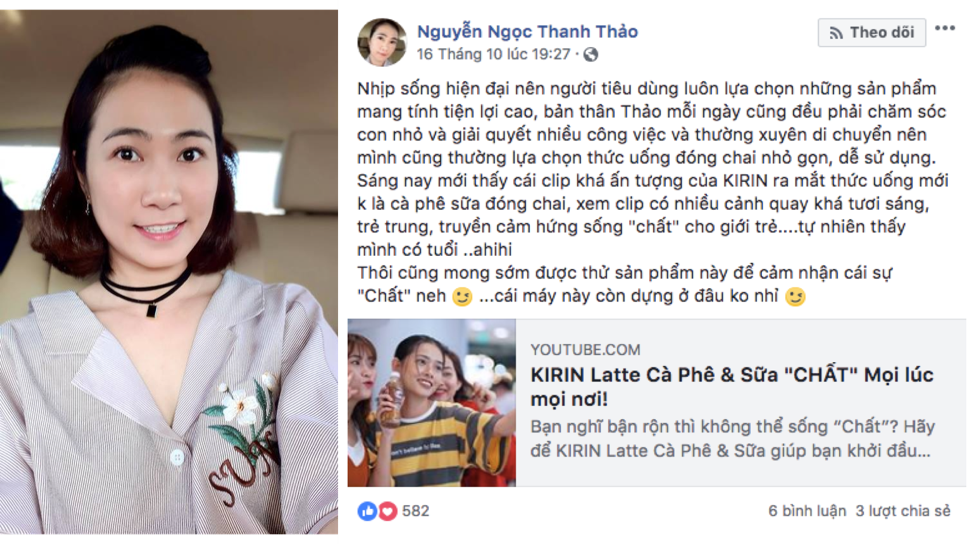Click the RSS icon in Theo dõi button
976x544 pixels.
click(837, 33)
